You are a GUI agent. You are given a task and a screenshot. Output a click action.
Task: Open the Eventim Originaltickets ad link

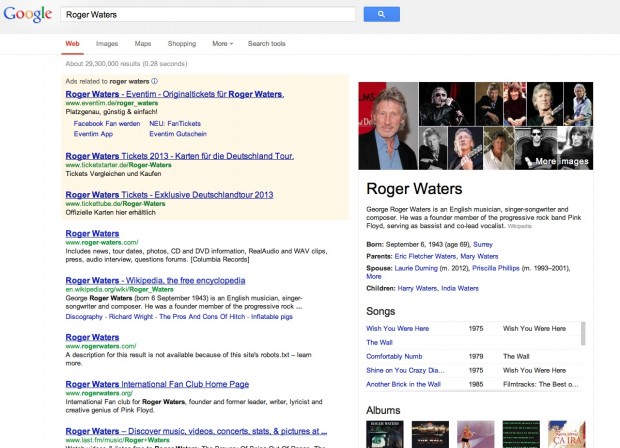175,94
